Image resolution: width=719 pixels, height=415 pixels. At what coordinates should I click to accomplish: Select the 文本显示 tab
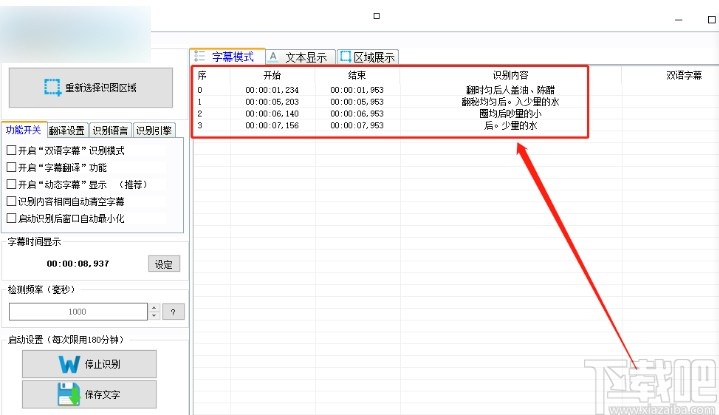pos(300,57)
